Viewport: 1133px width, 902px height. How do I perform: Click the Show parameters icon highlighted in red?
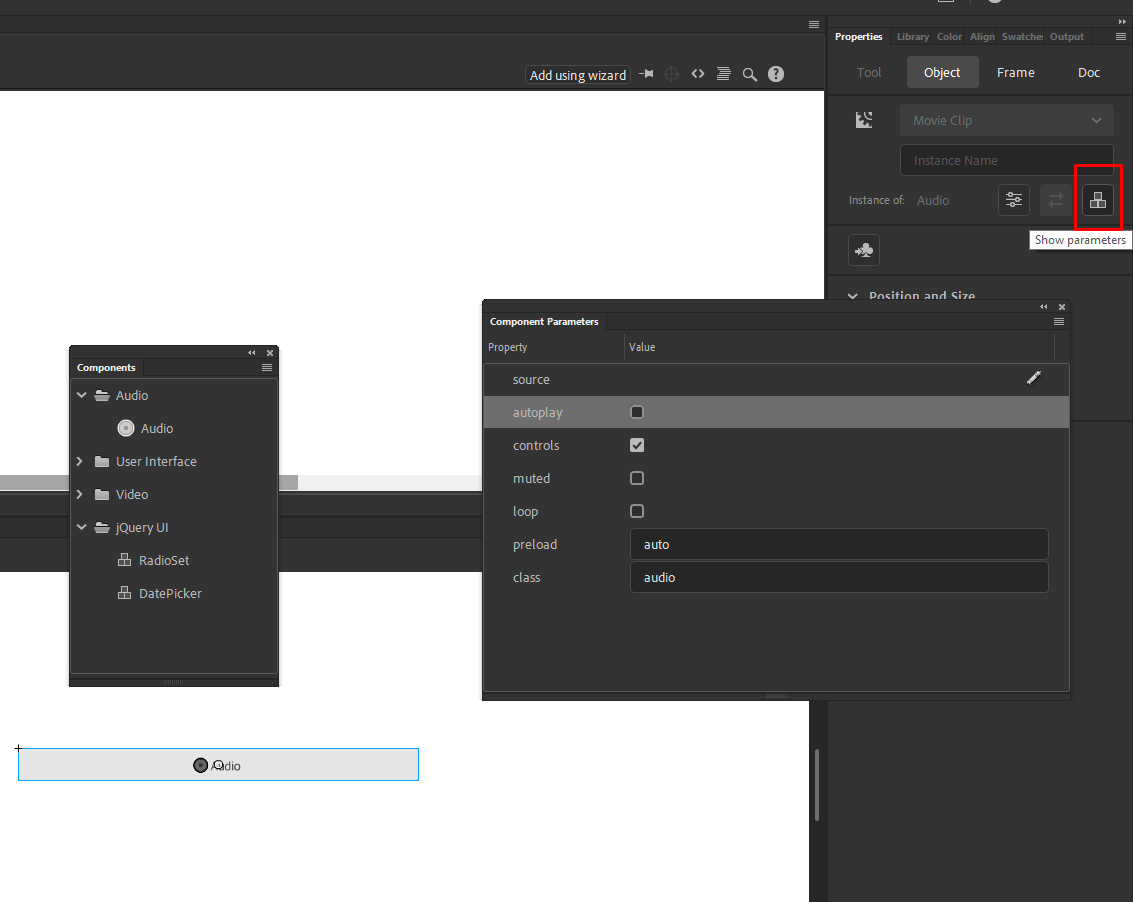tap(1098, 200)
